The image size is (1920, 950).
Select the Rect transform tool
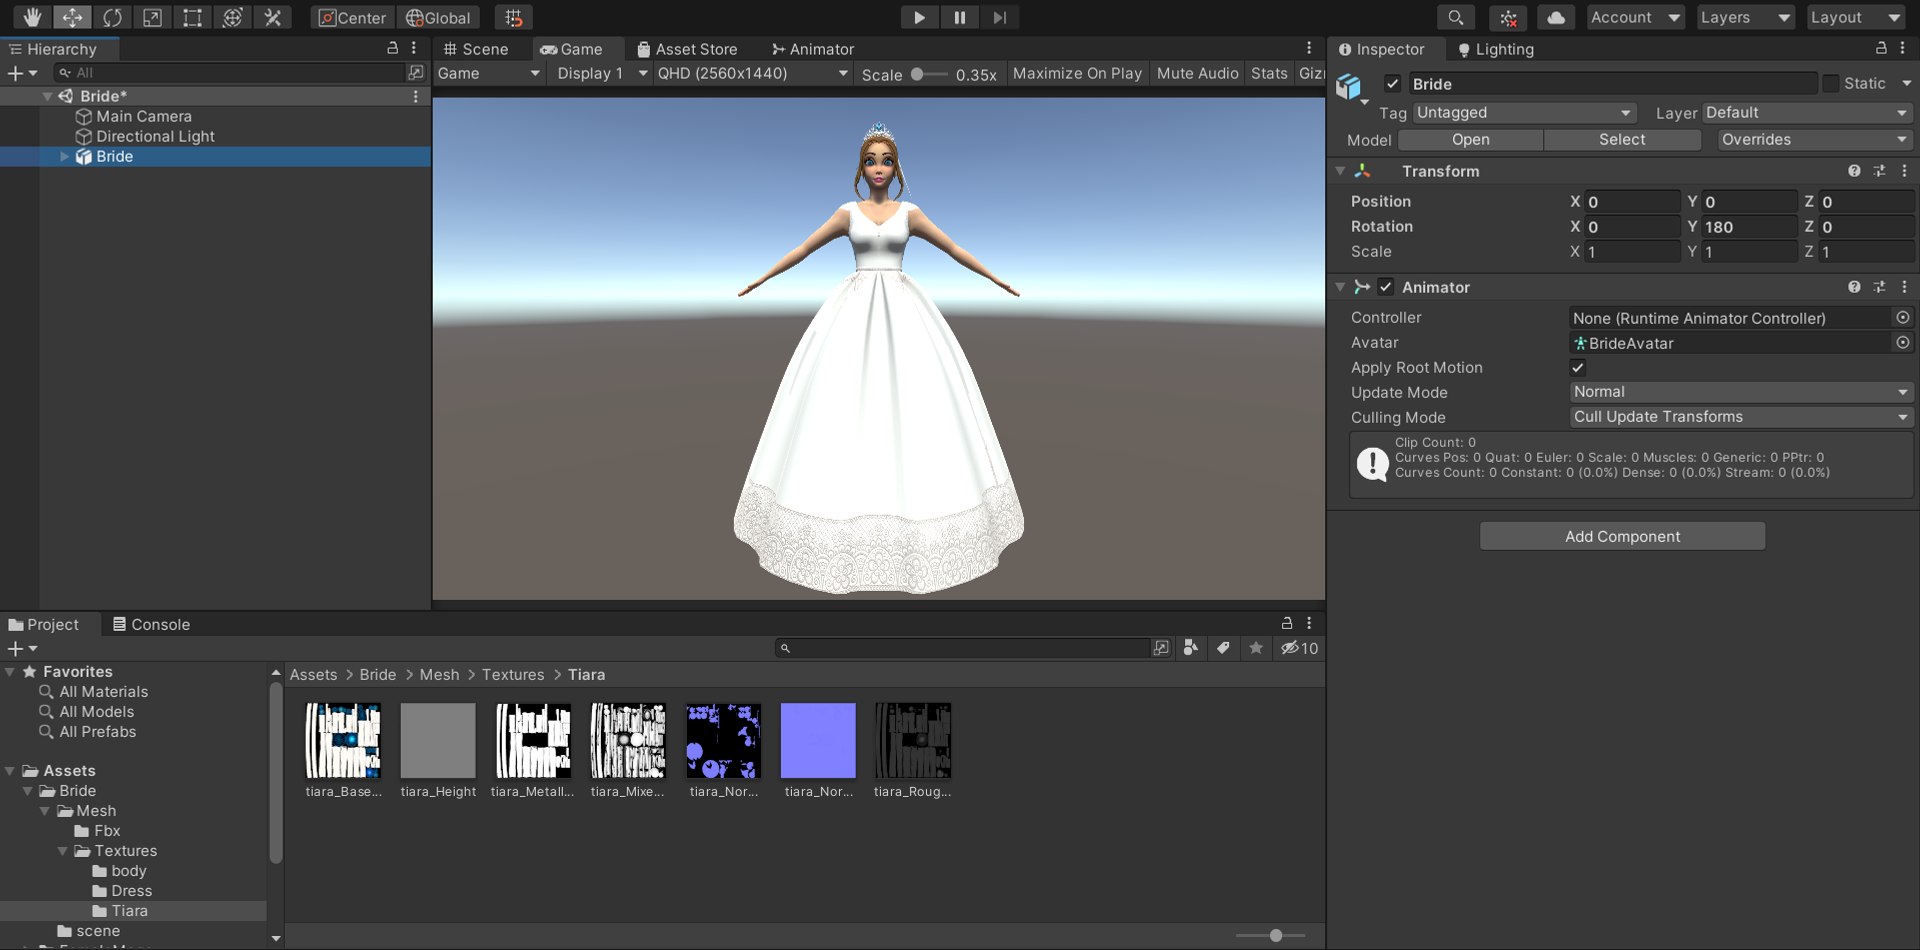point(192,17)
